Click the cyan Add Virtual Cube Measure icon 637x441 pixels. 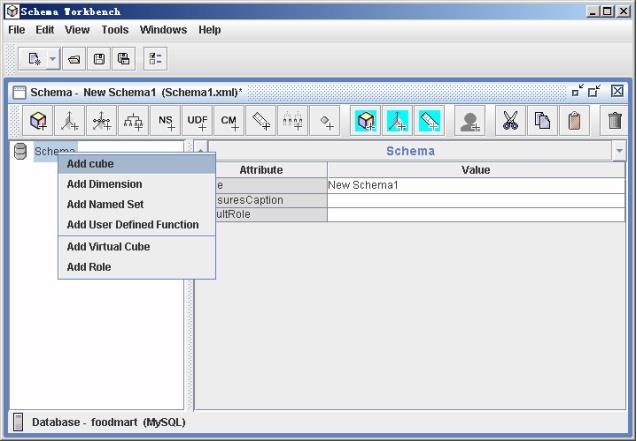429,121
